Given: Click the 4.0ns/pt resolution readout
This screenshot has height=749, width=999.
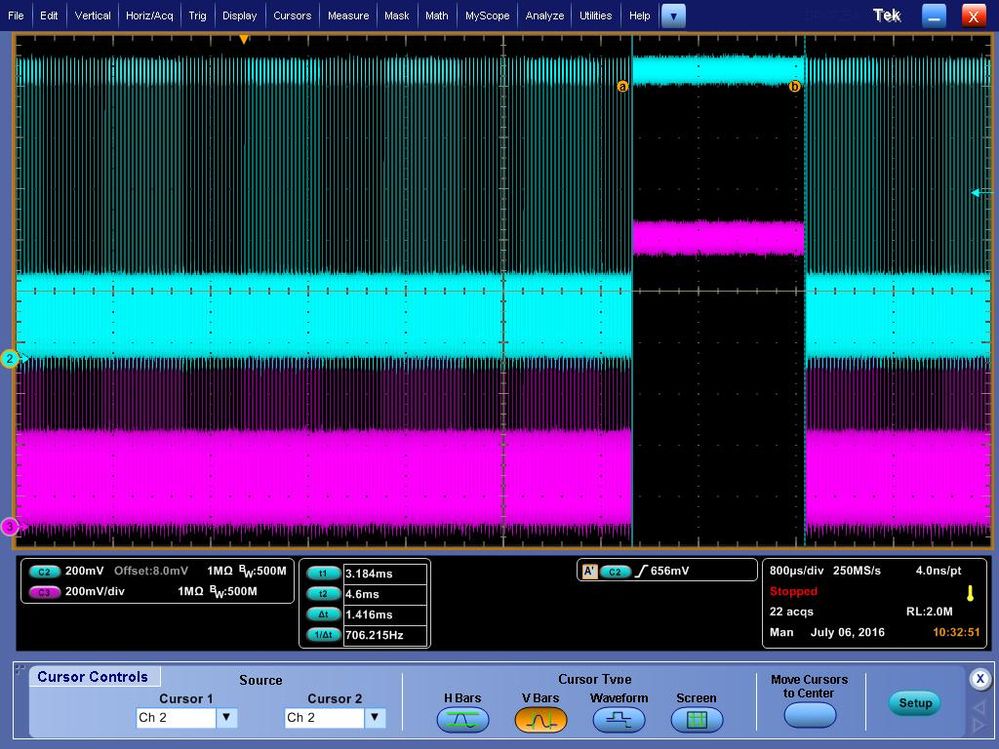Looking at the screenshot, I should pyautogui.click(x=938, y=571).
